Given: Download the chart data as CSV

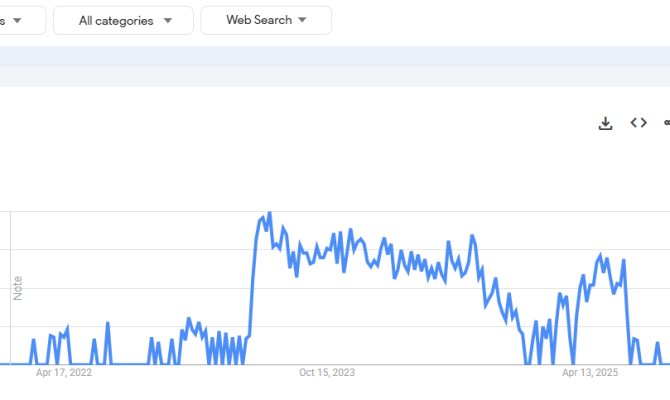Looking at the screenshot, I should (x=605, y=123).
